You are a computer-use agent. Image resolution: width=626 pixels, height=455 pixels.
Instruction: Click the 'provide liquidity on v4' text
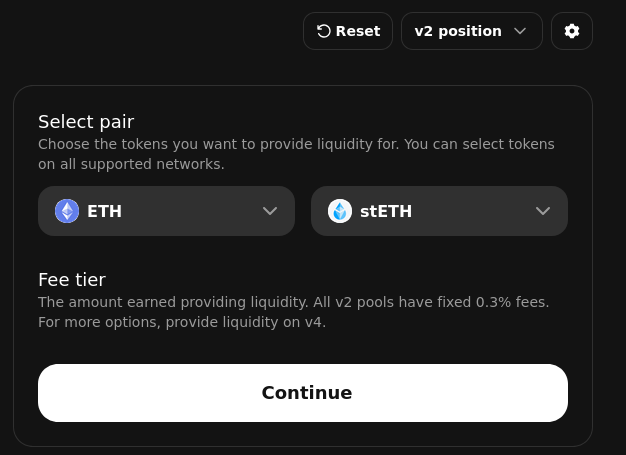246,322
